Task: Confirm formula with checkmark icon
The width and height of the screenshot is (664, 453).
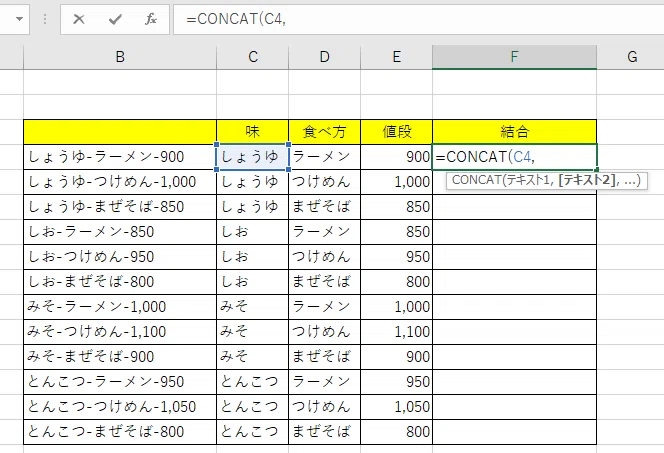Action: click(x=115, y=19)
